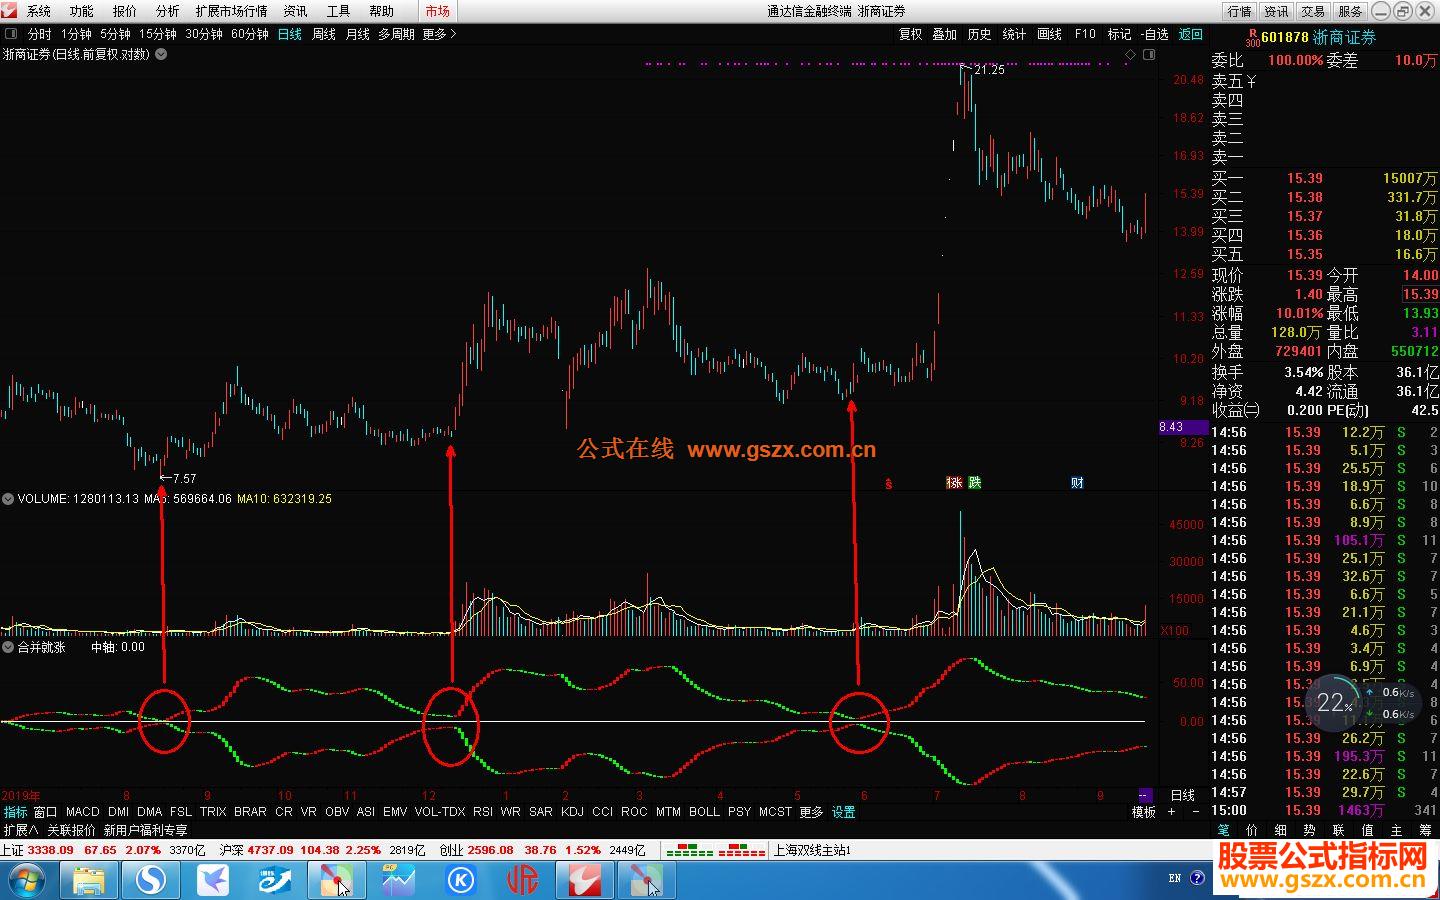
Task: Expand the dropdown circle beside VOLUME label
Action: pyautogui.click(x=8, y=498)
